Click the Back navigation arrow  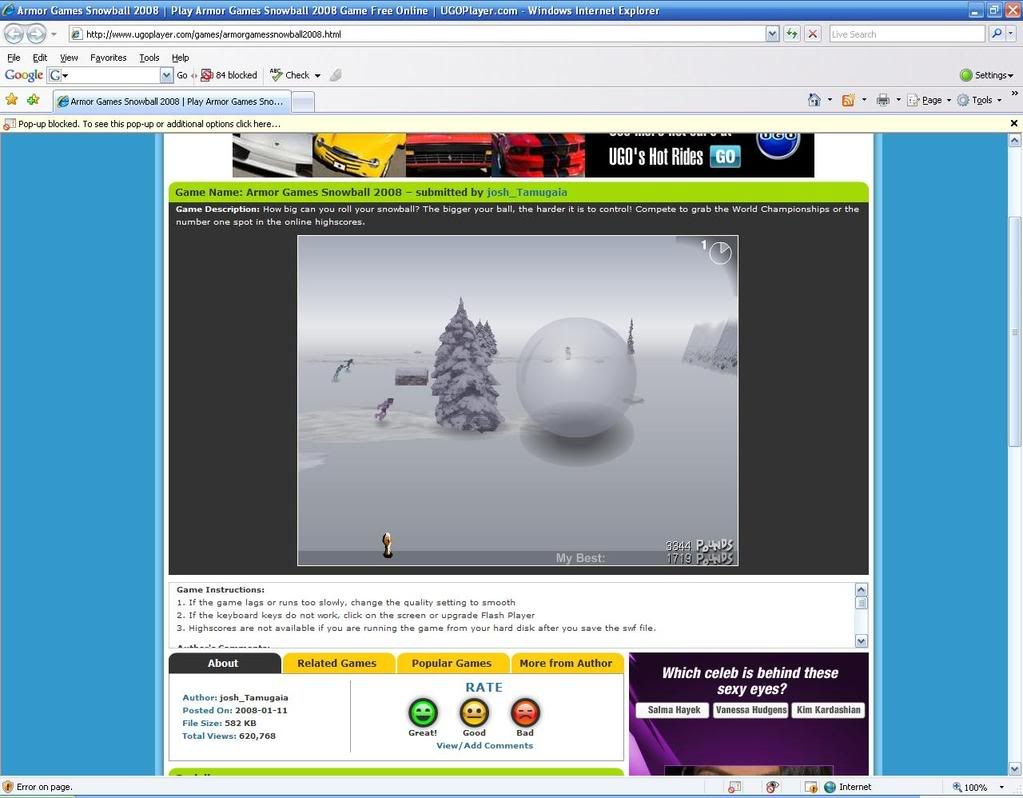point(15,34)
